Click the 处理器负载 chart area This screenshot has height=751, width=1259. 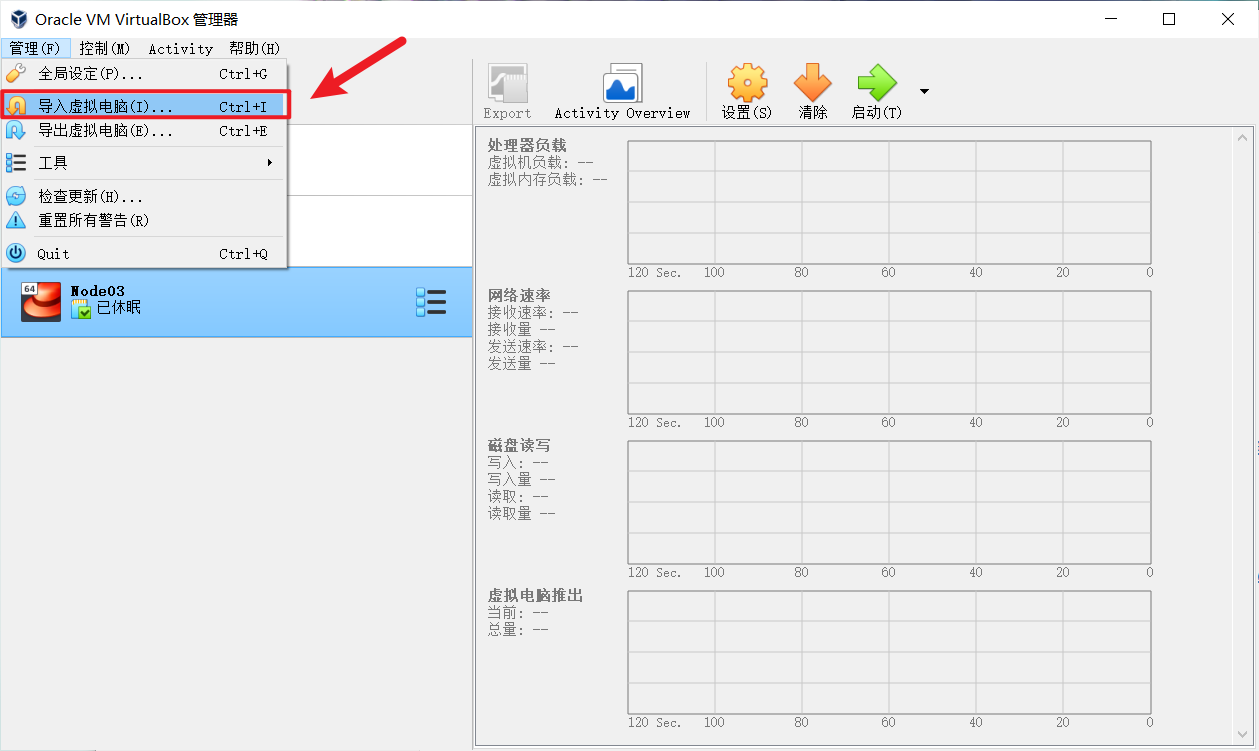point(889,202)
